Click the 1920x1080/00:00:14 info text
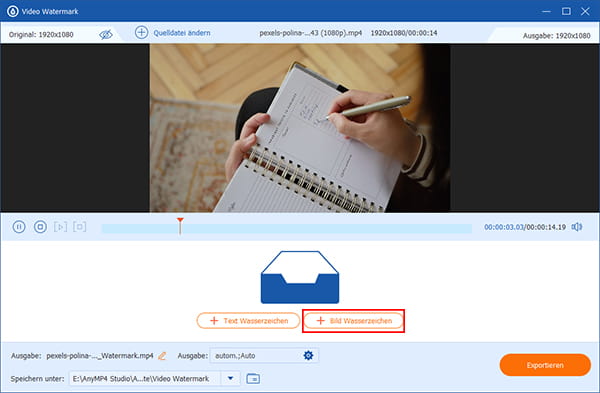 click(x=404, y=33)
